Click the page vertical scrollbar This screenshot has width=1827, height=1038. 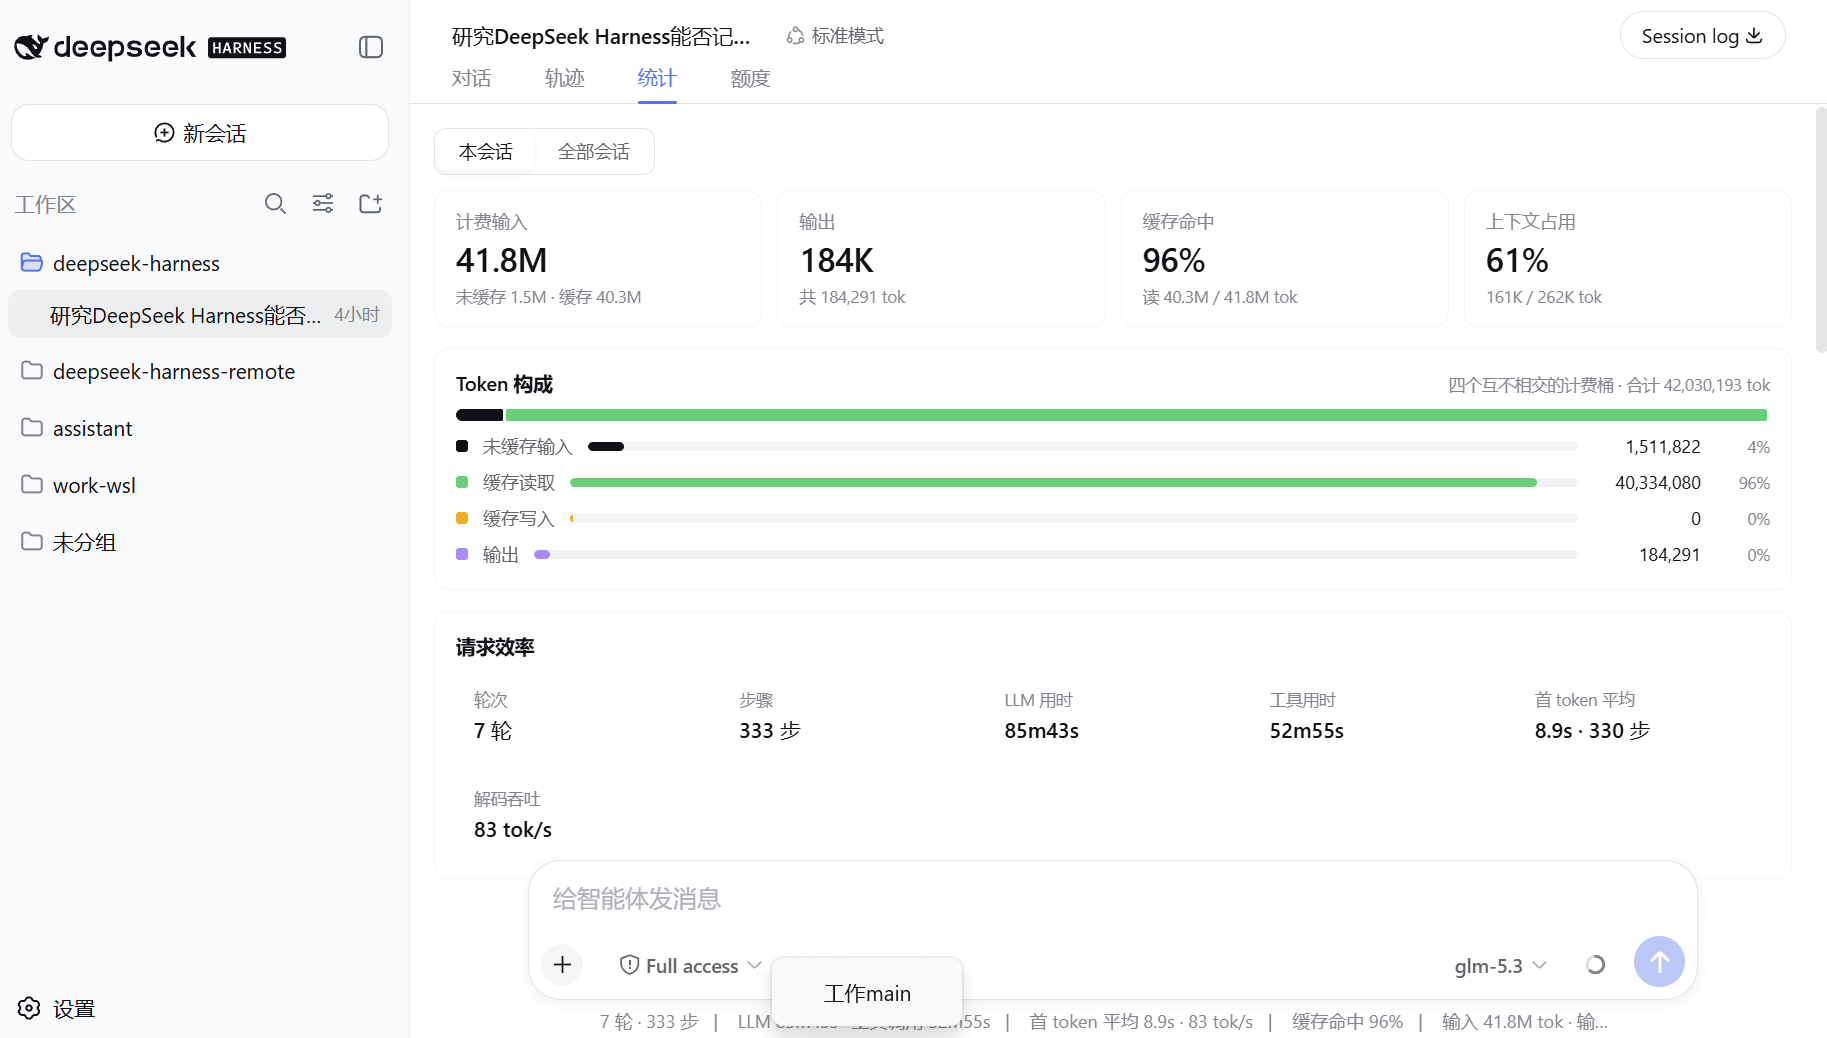1821,230
